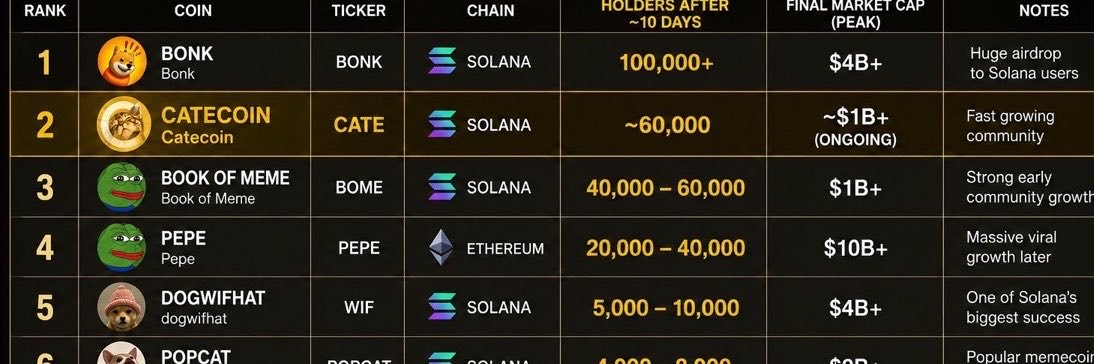Open the dogwifhat dog avatar

click(x=121, y=307)
